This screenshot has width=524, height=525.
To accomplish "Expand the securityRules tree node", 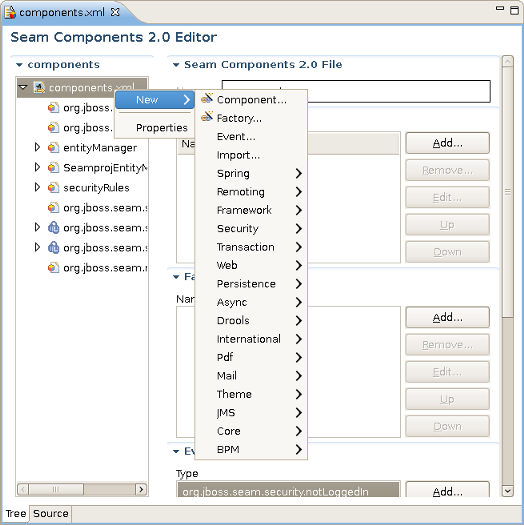I will coord(37,187).
